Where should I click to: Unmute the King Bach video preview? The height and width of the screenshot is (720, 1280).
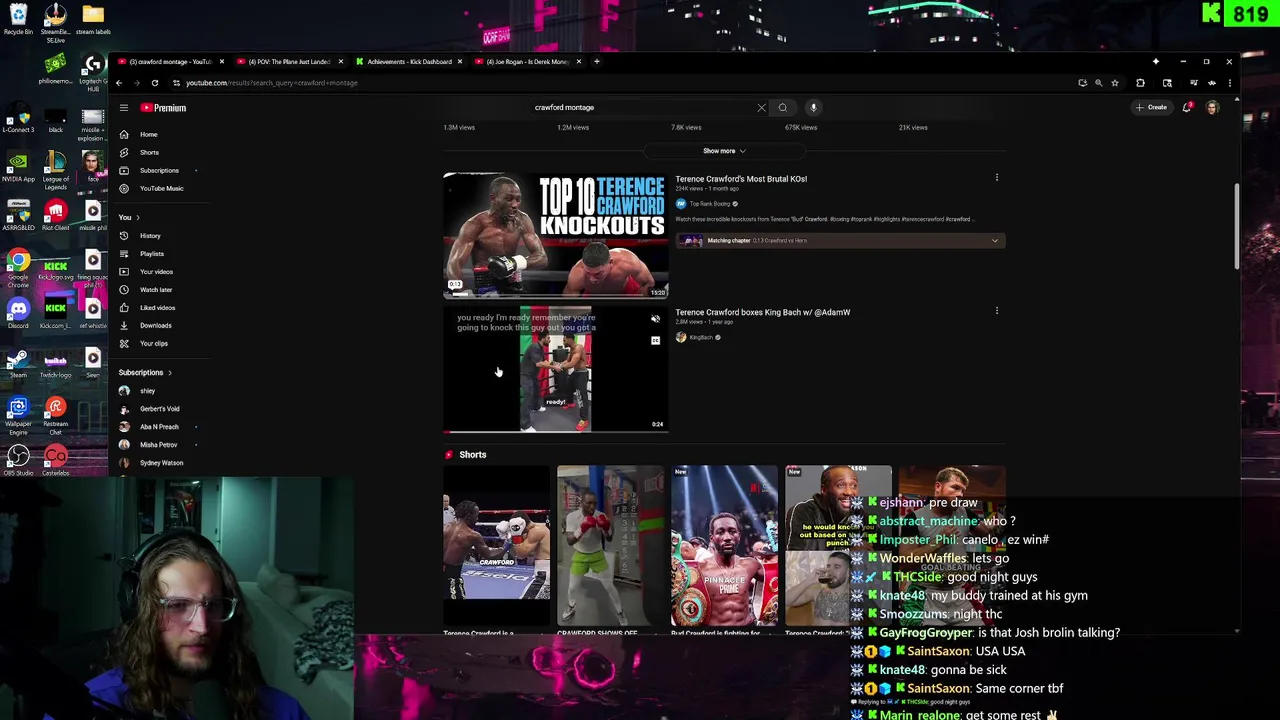pyautogui.click(x=655, y=319)
